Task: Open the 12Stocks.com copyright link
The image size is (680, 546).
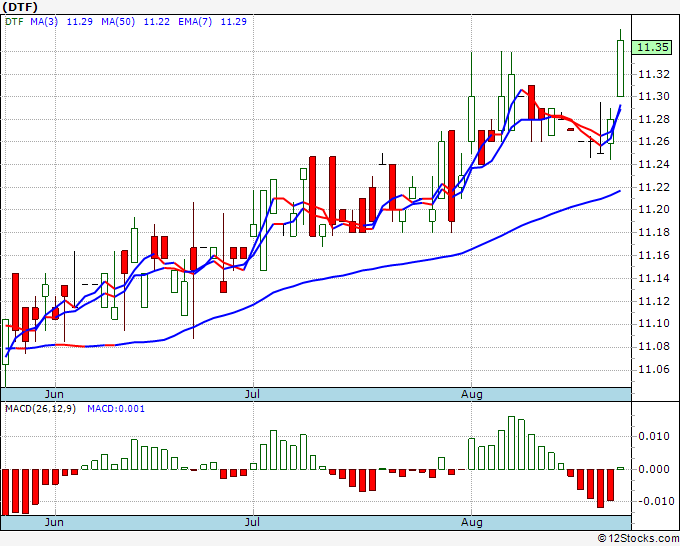Action: point(638,538)
